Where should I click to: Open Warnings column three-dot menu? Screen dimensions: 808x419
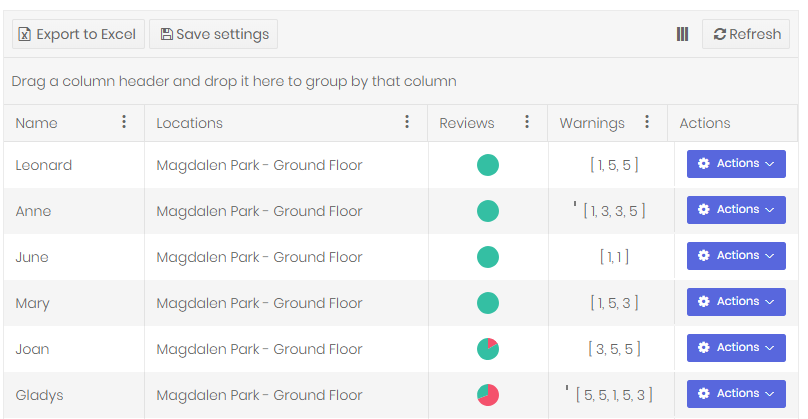(647, 122)
